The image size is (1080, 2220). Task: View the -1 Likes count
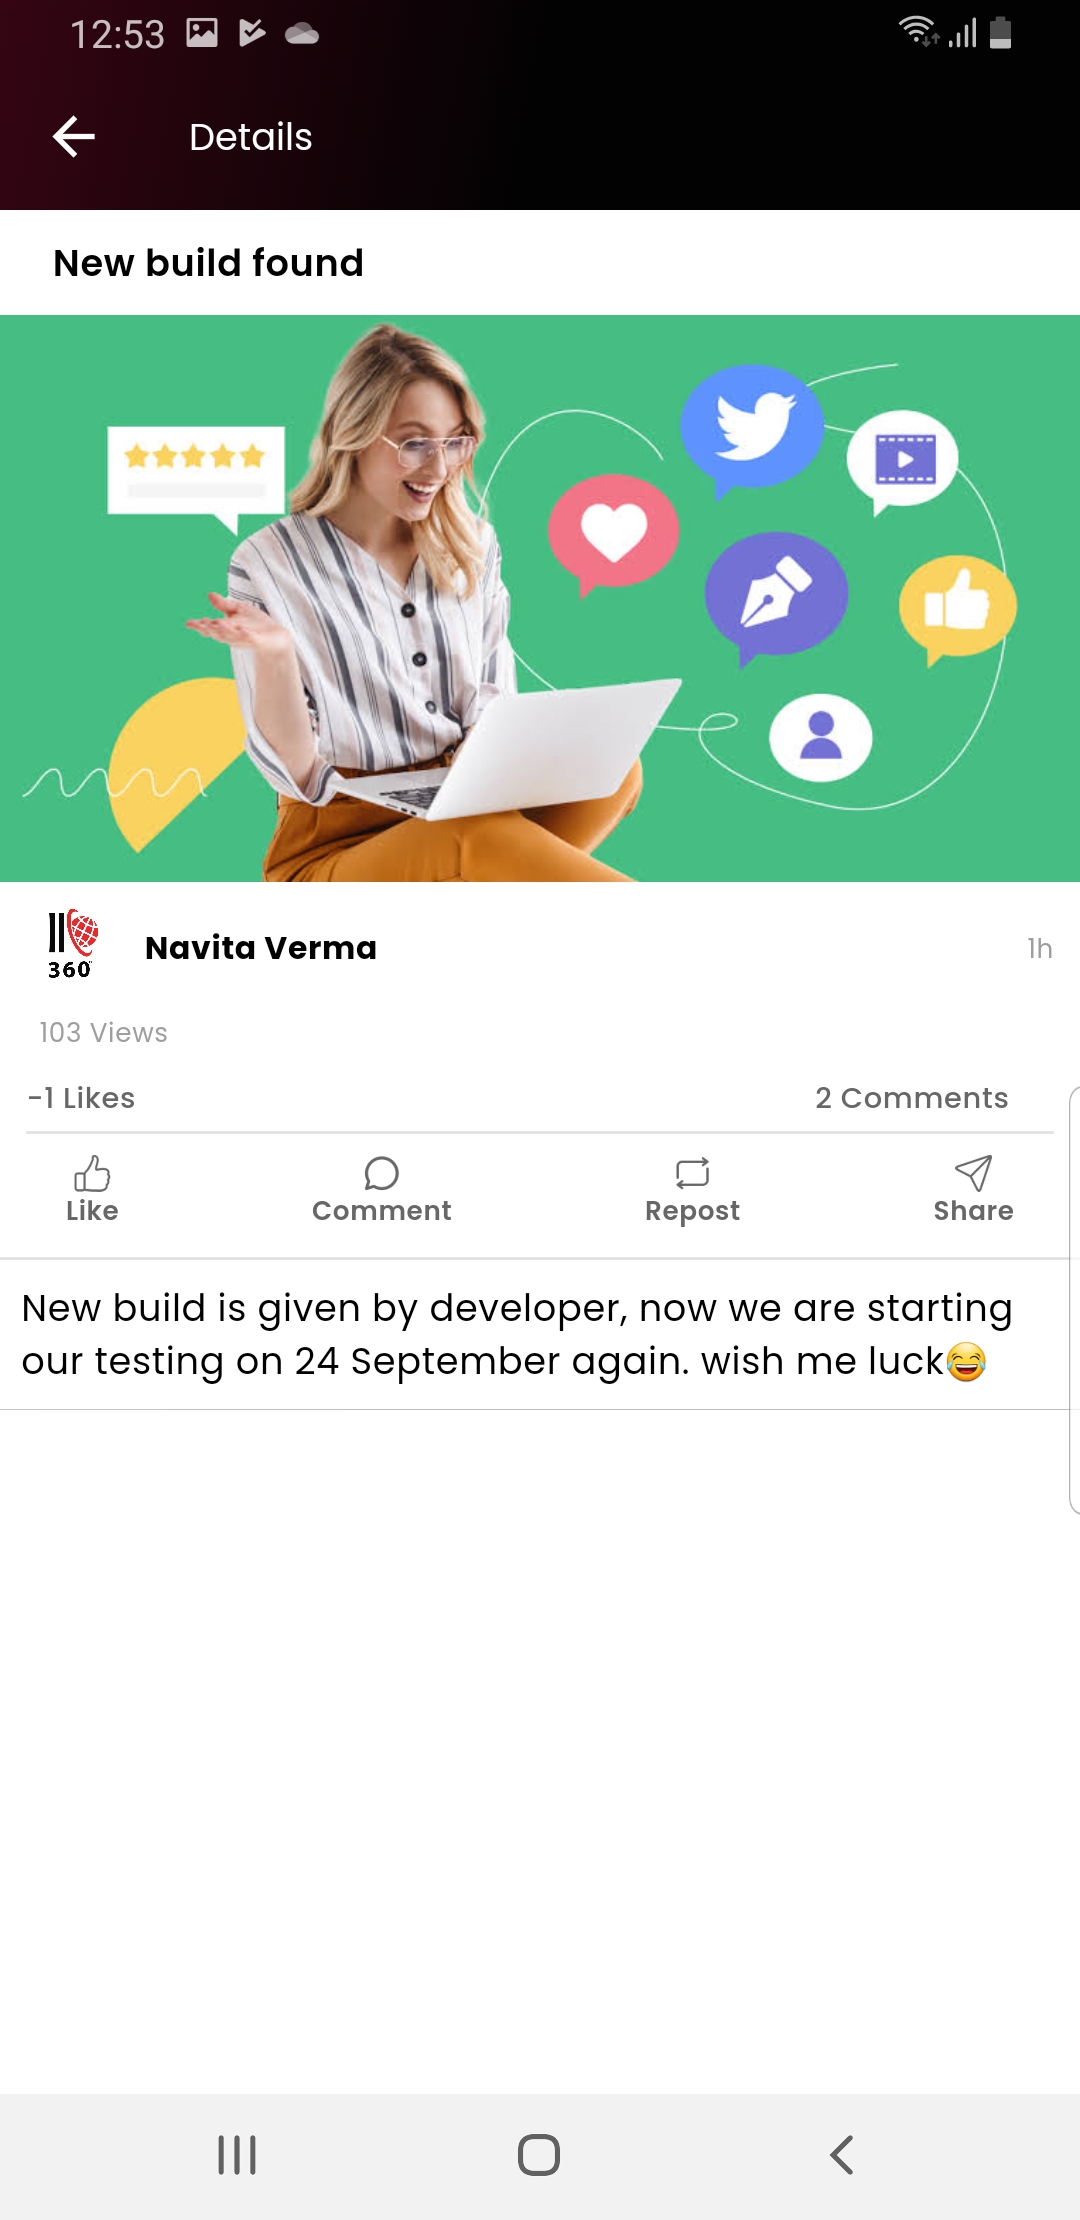81,1098
